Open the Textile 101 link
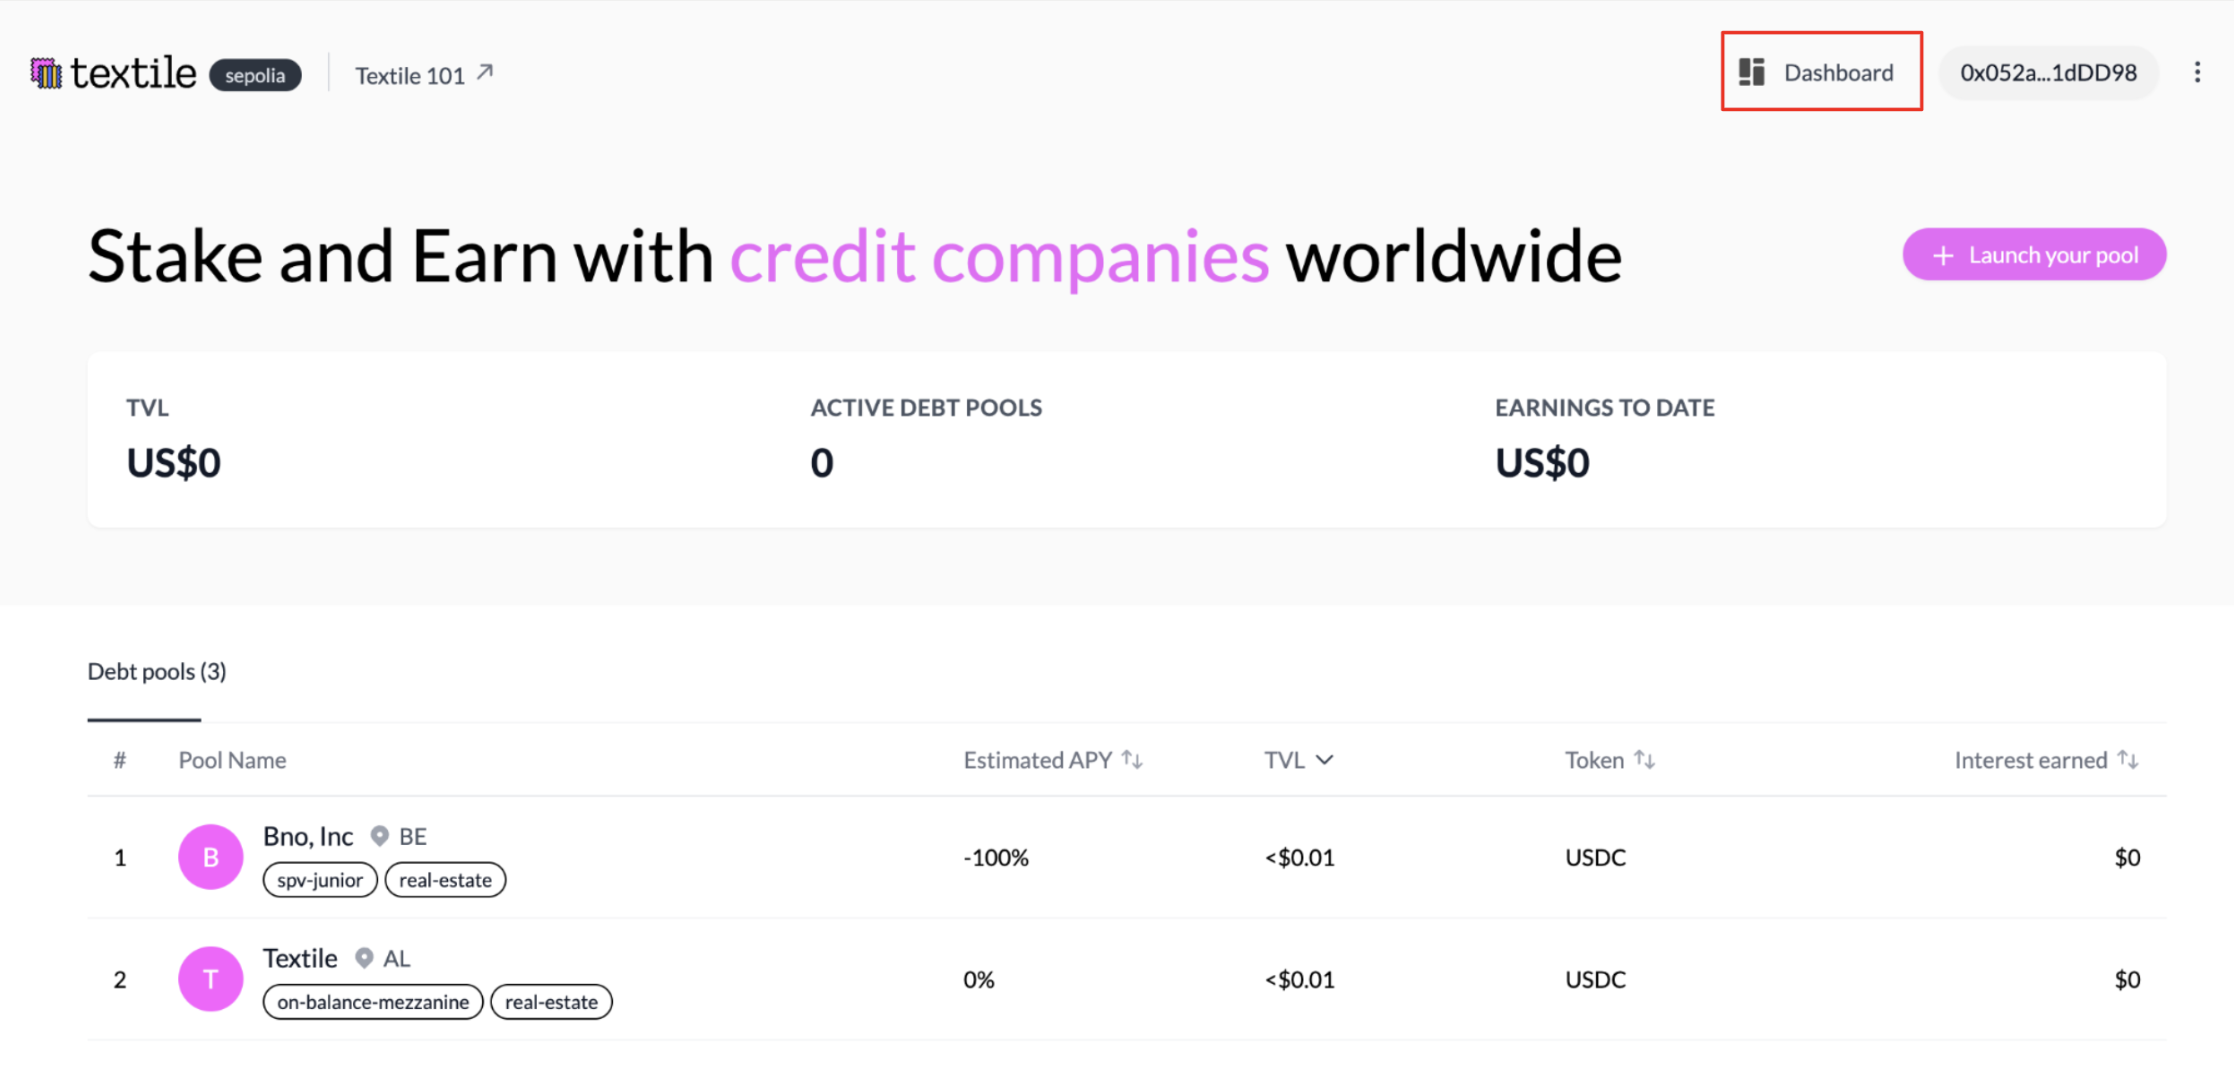 [410, 76]
